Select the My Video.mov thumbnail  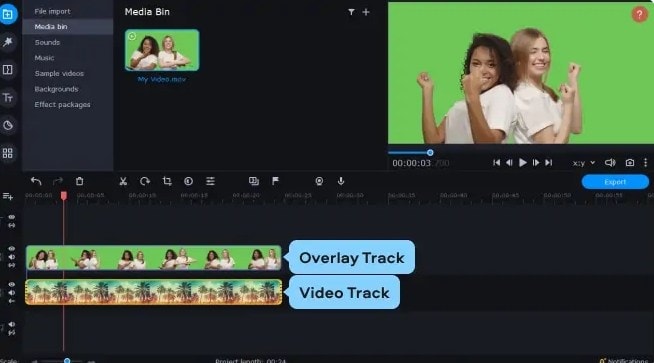162,50
